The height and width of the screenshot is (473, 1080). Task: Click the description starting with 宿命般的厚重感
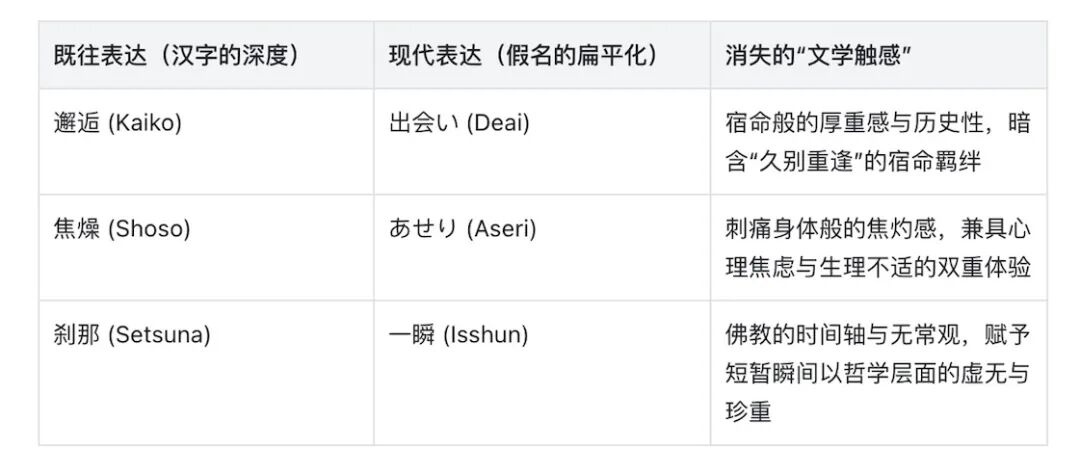tap(877, 124)
